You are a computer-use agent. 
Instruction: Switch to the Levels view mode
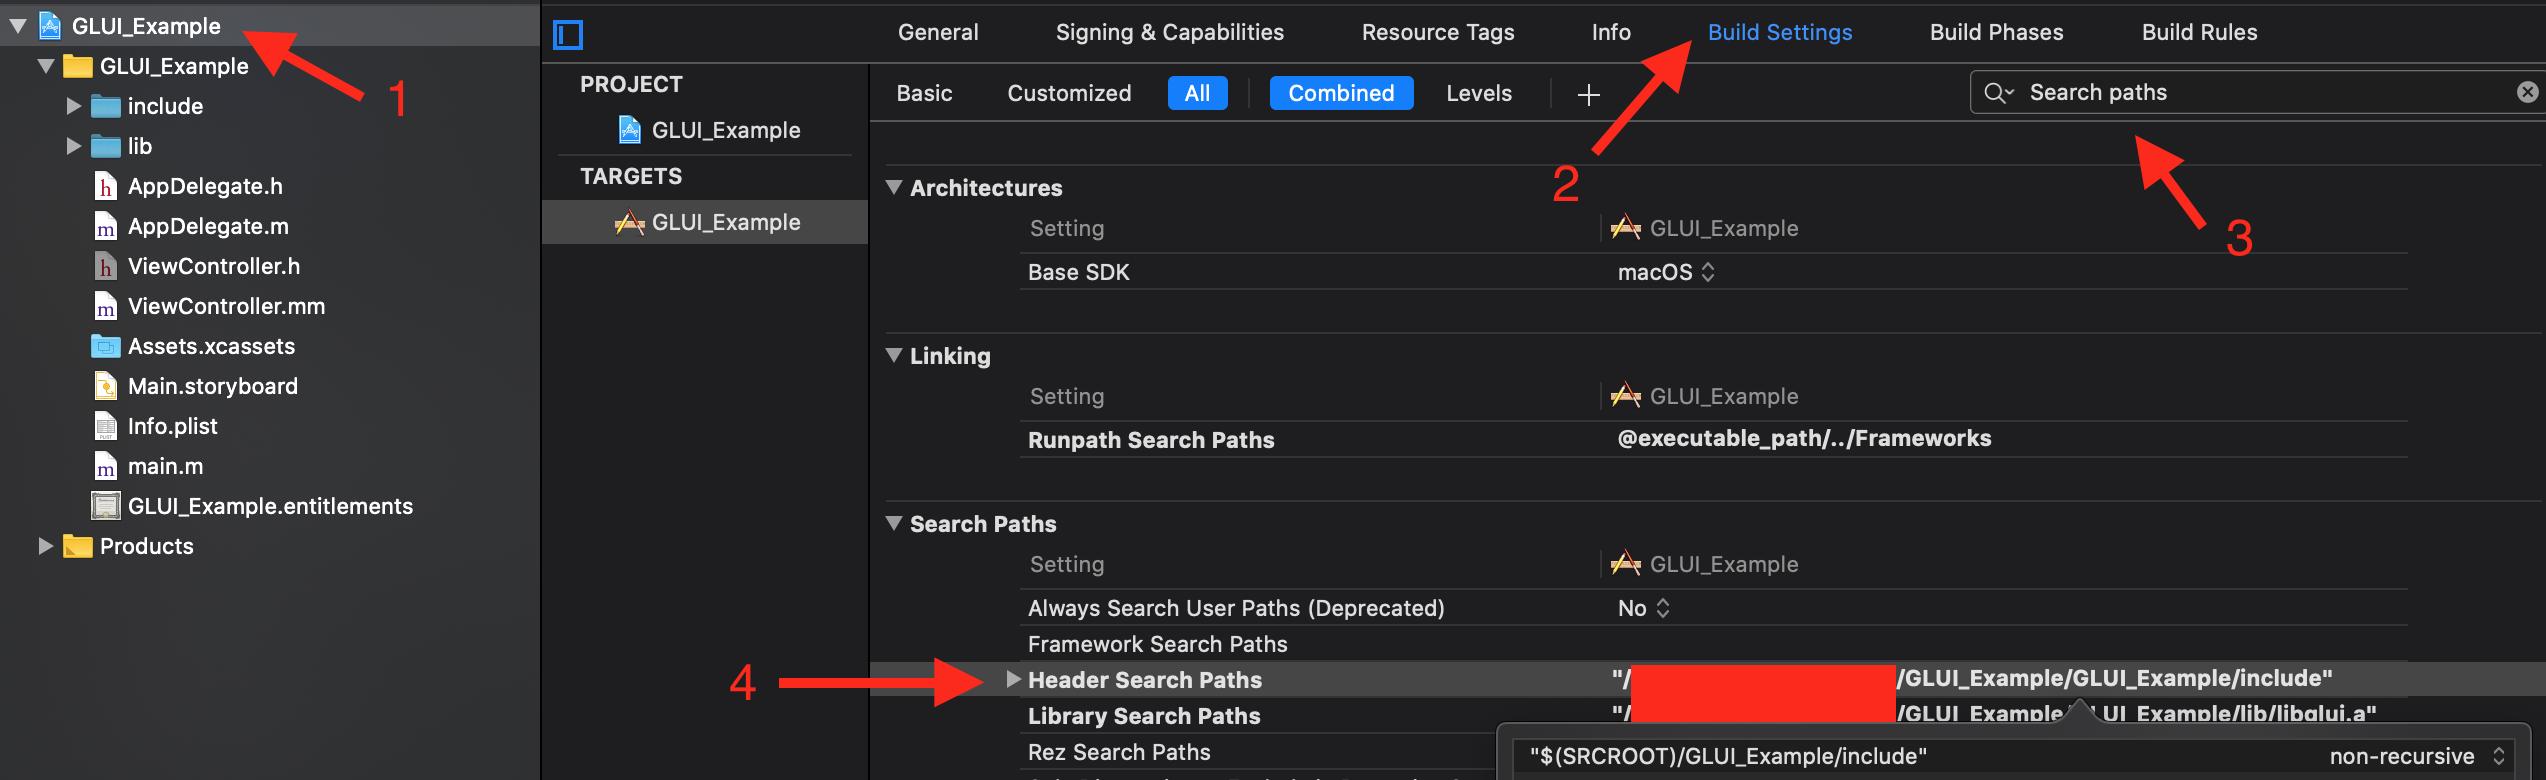[1479, 93]
